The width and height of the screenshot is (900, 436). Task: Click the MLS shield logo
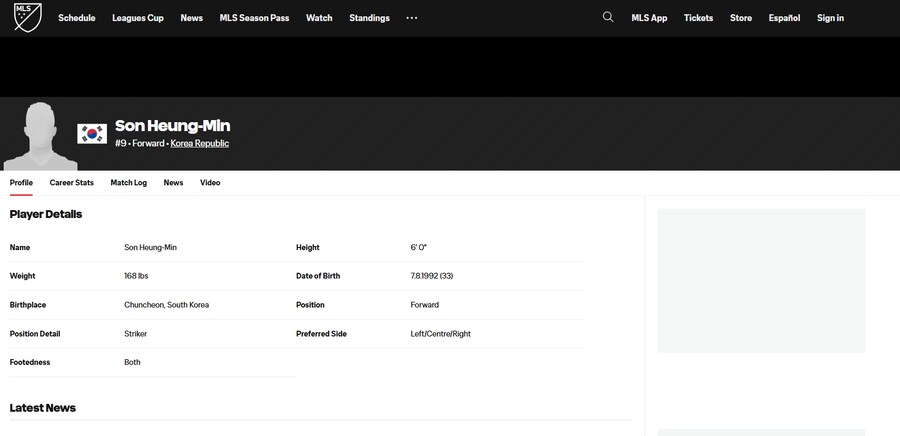pos(28,17)
